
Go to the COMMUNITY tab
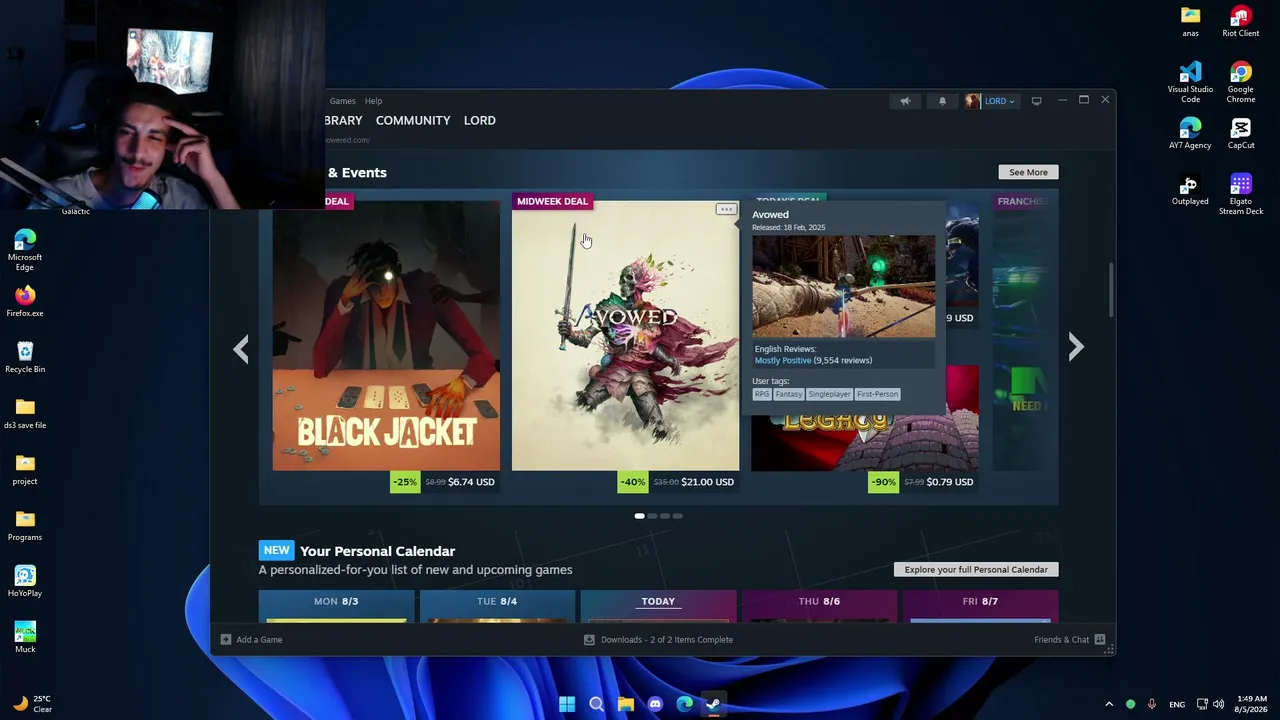pos(413,120)
